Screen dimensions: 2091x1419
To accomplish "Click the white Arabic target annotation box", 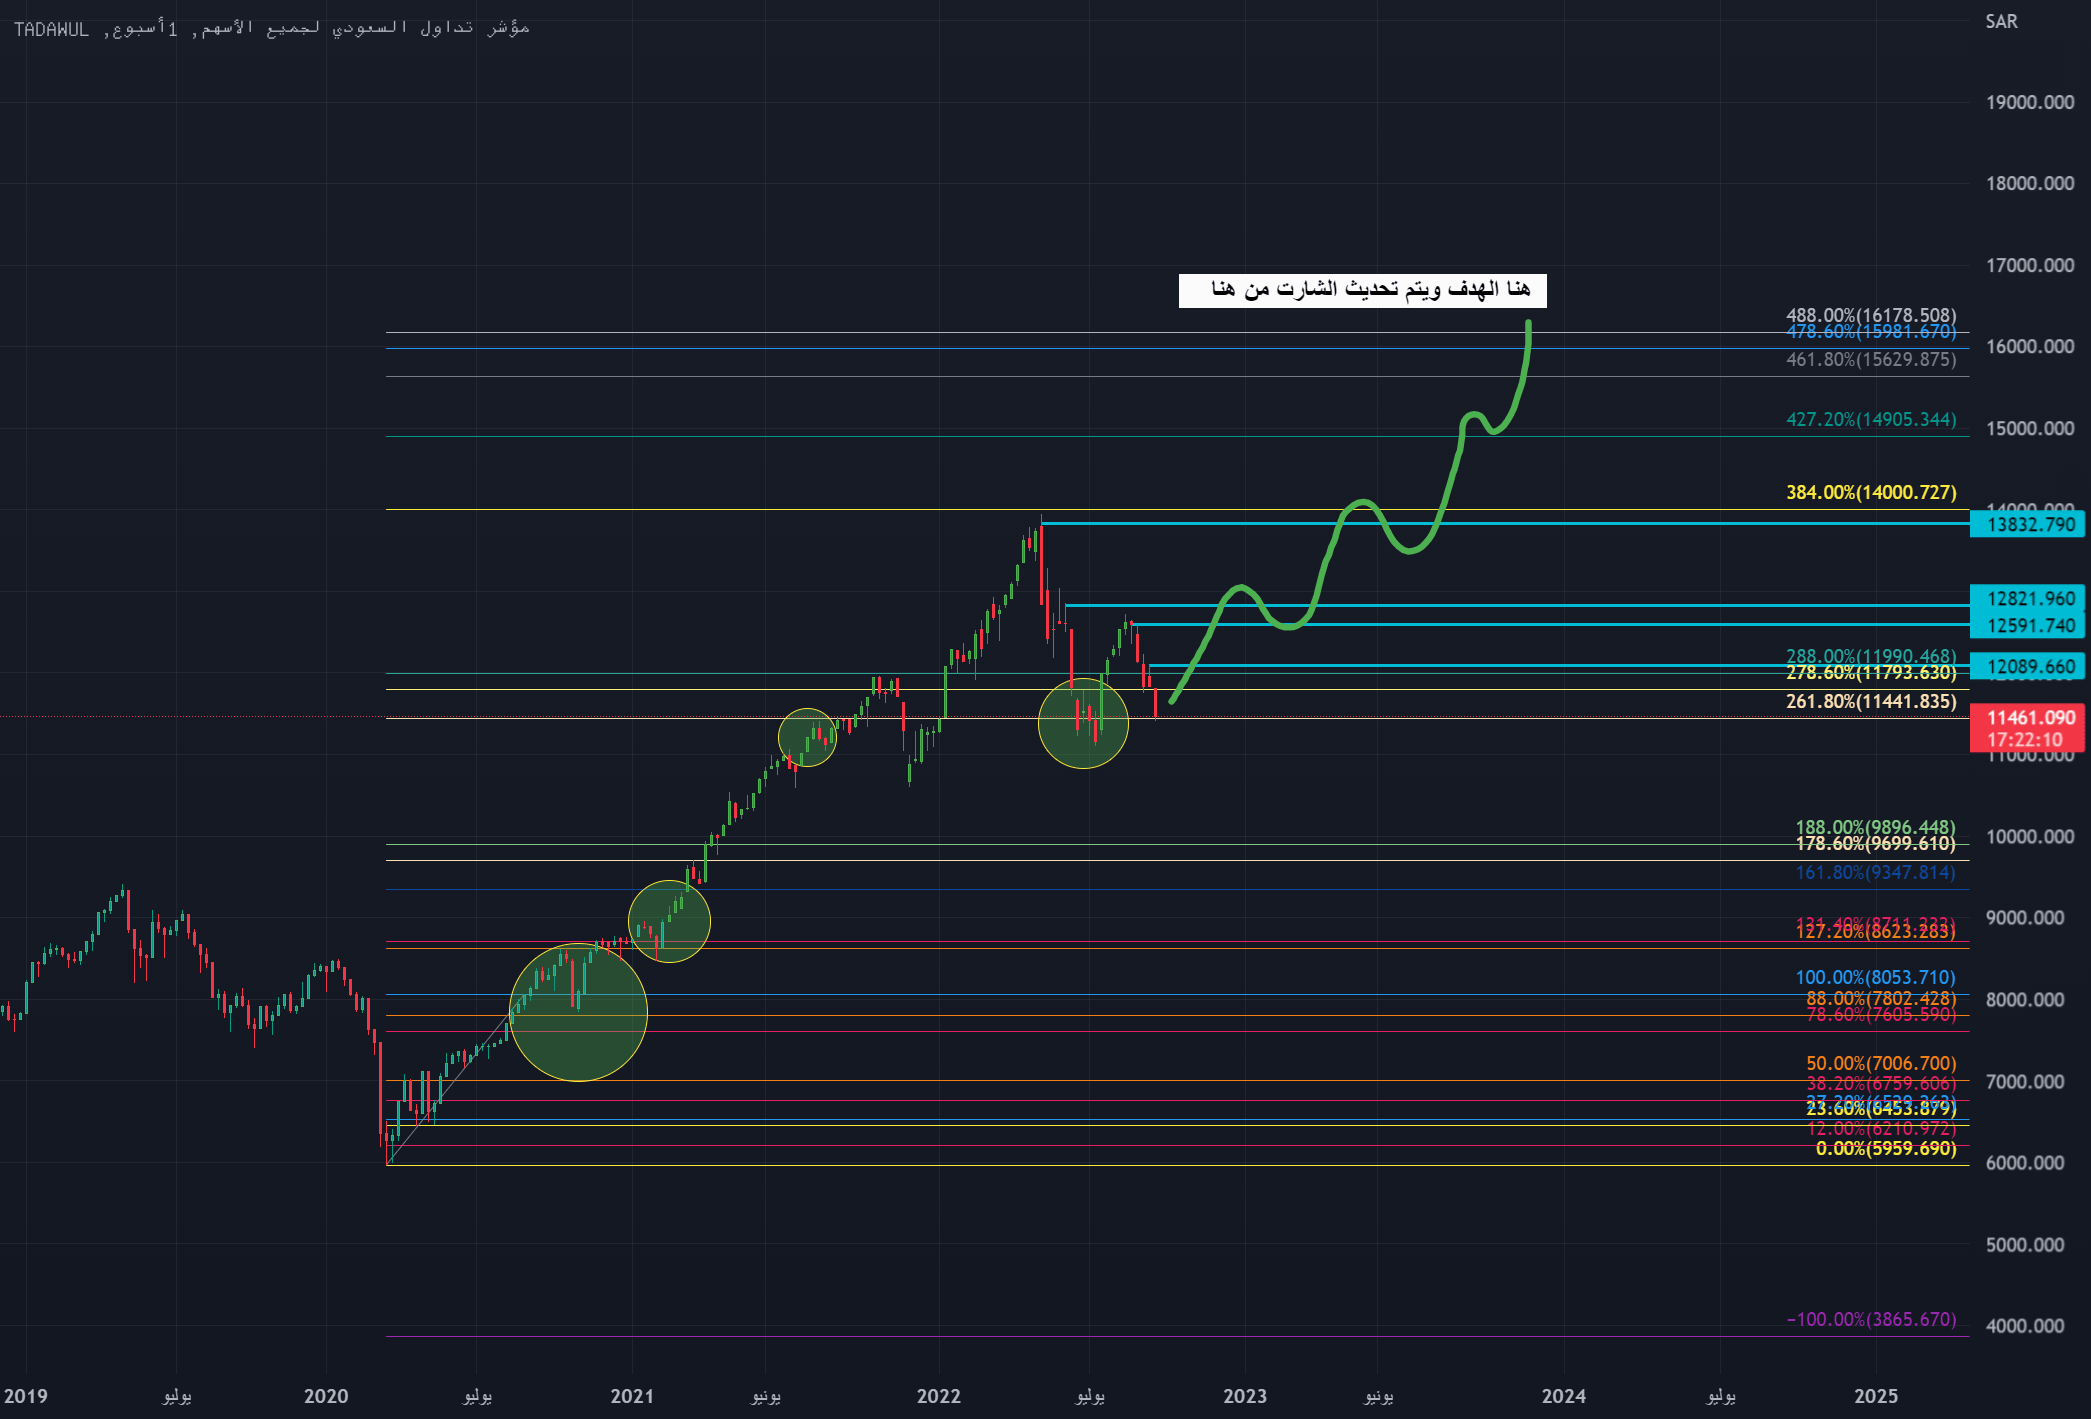I will 1362,290.
